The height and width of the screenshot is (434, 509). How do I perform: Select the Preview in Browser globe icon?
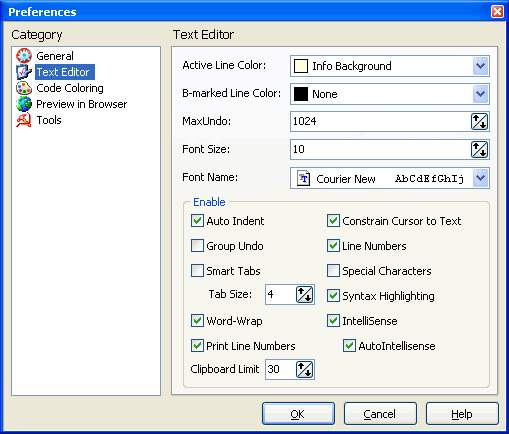(x=24, y=104)
